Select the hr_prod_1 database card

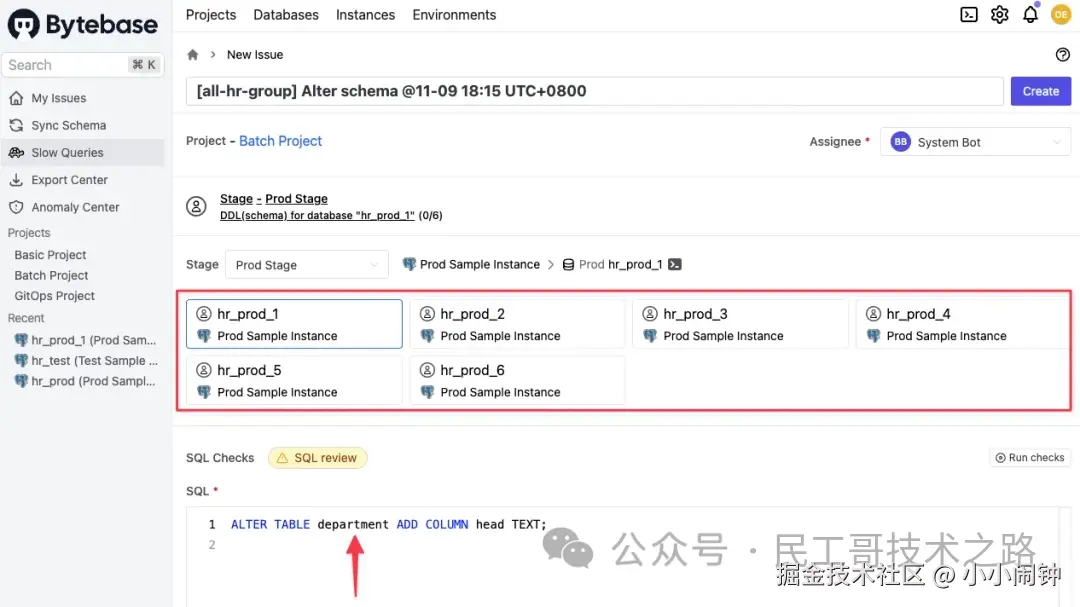pyautogui.click(x=294, y=324)
